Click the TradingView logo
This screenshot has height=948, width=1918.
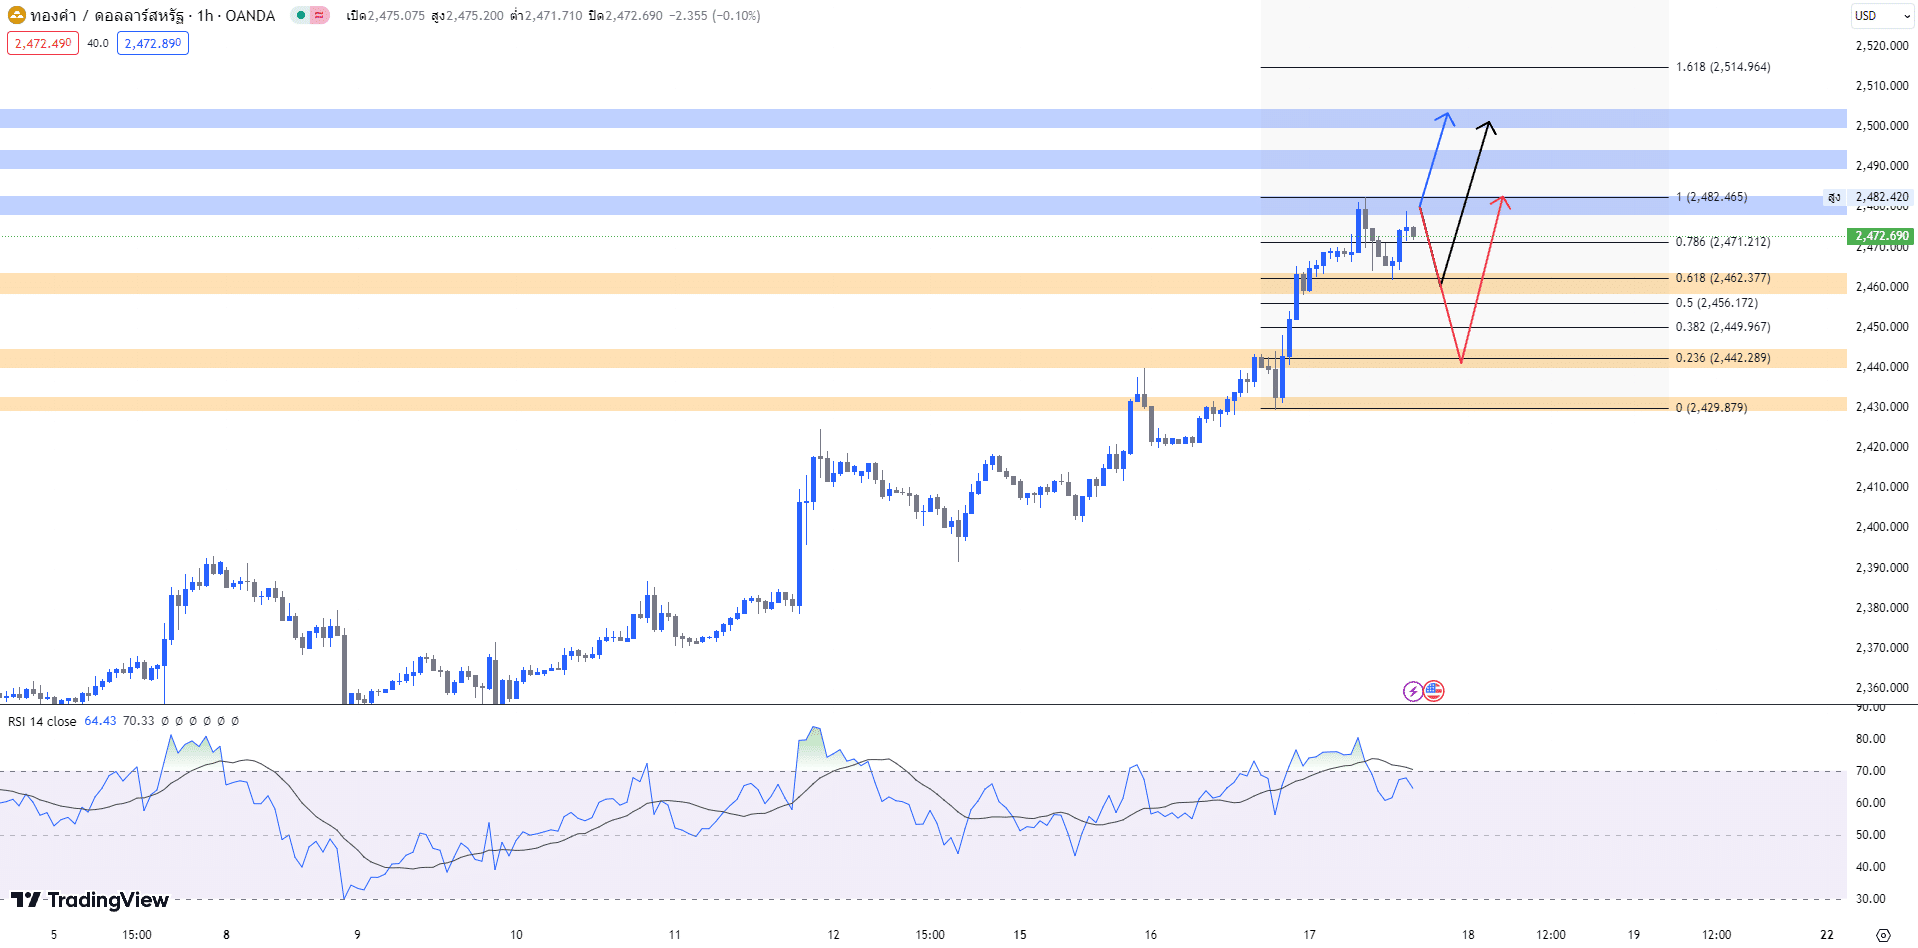[x=90, y=900]
